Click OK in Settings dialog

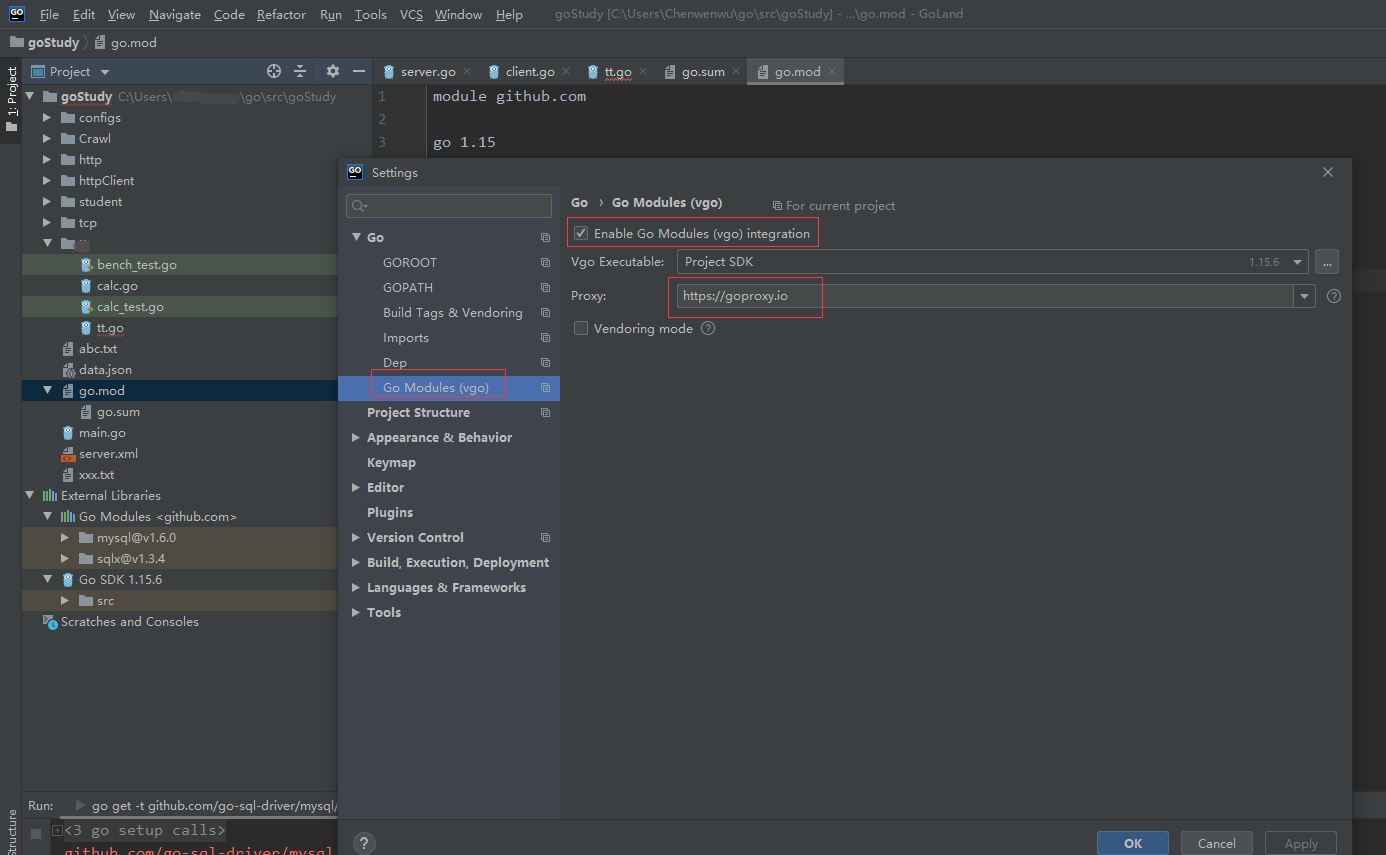tap(1133, 843)
